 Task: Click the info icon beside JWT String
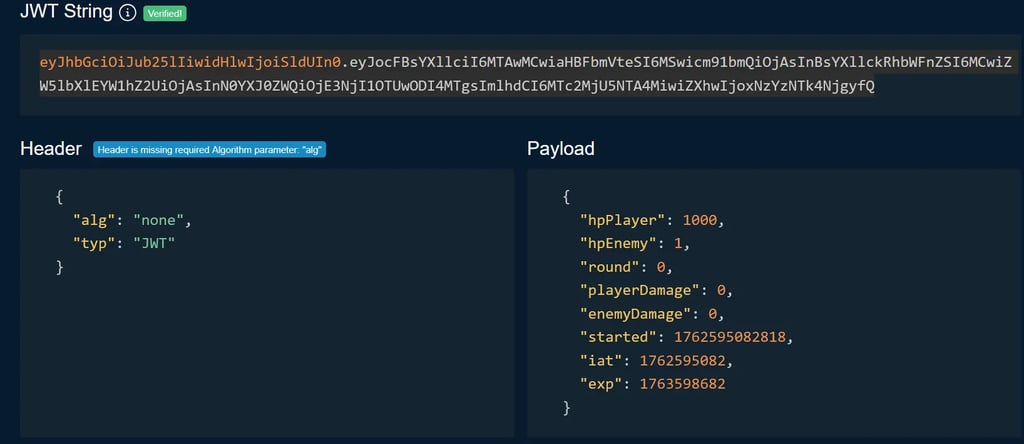pyautogui.click(x=127, y=13)
